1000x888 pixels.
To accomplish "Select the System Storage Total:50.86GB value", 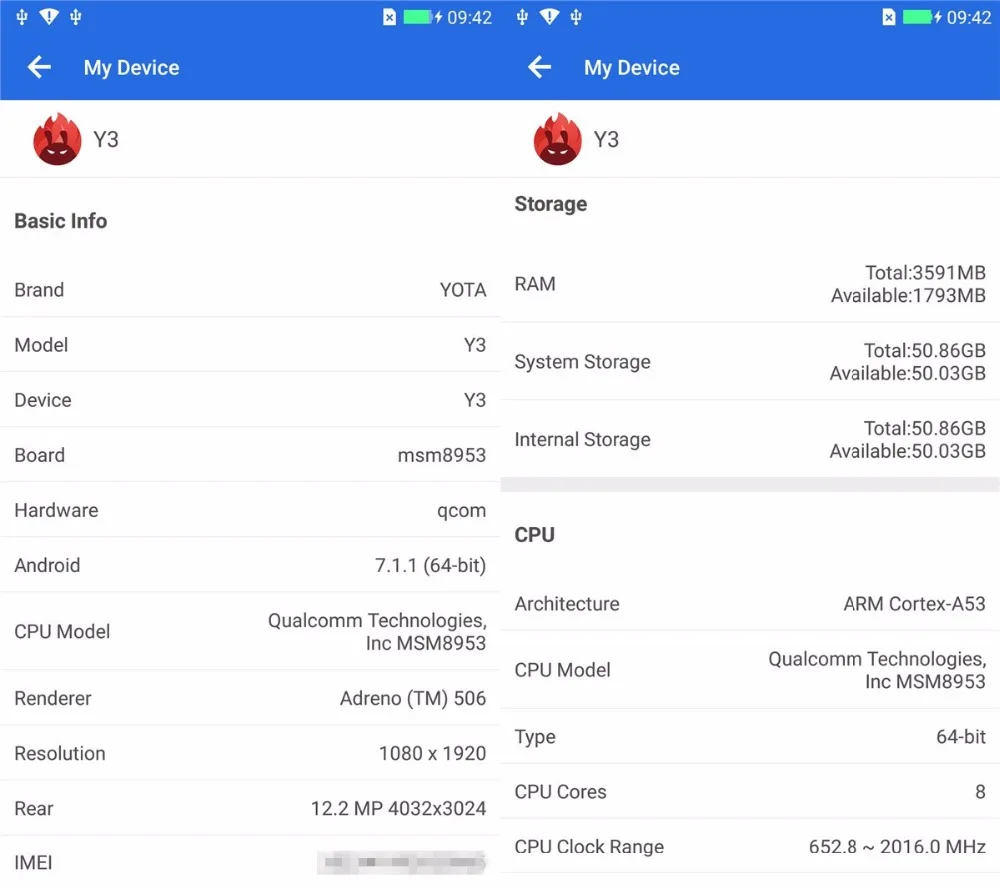I will (x=925, y=351).
